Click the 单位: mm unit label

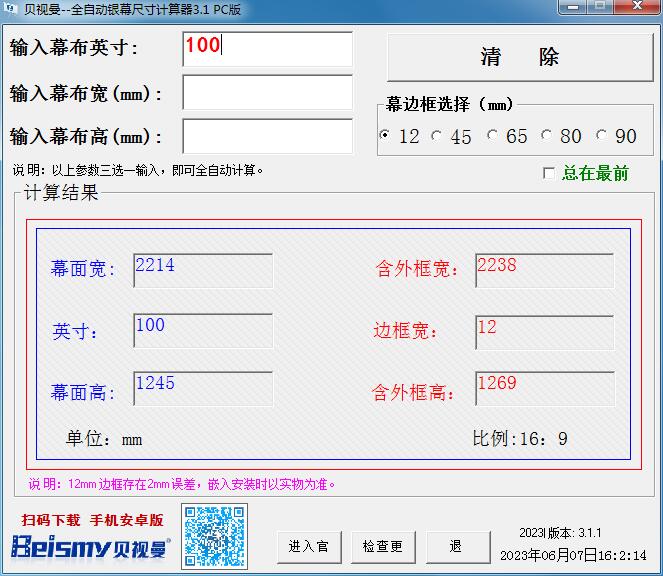(104, 439)
